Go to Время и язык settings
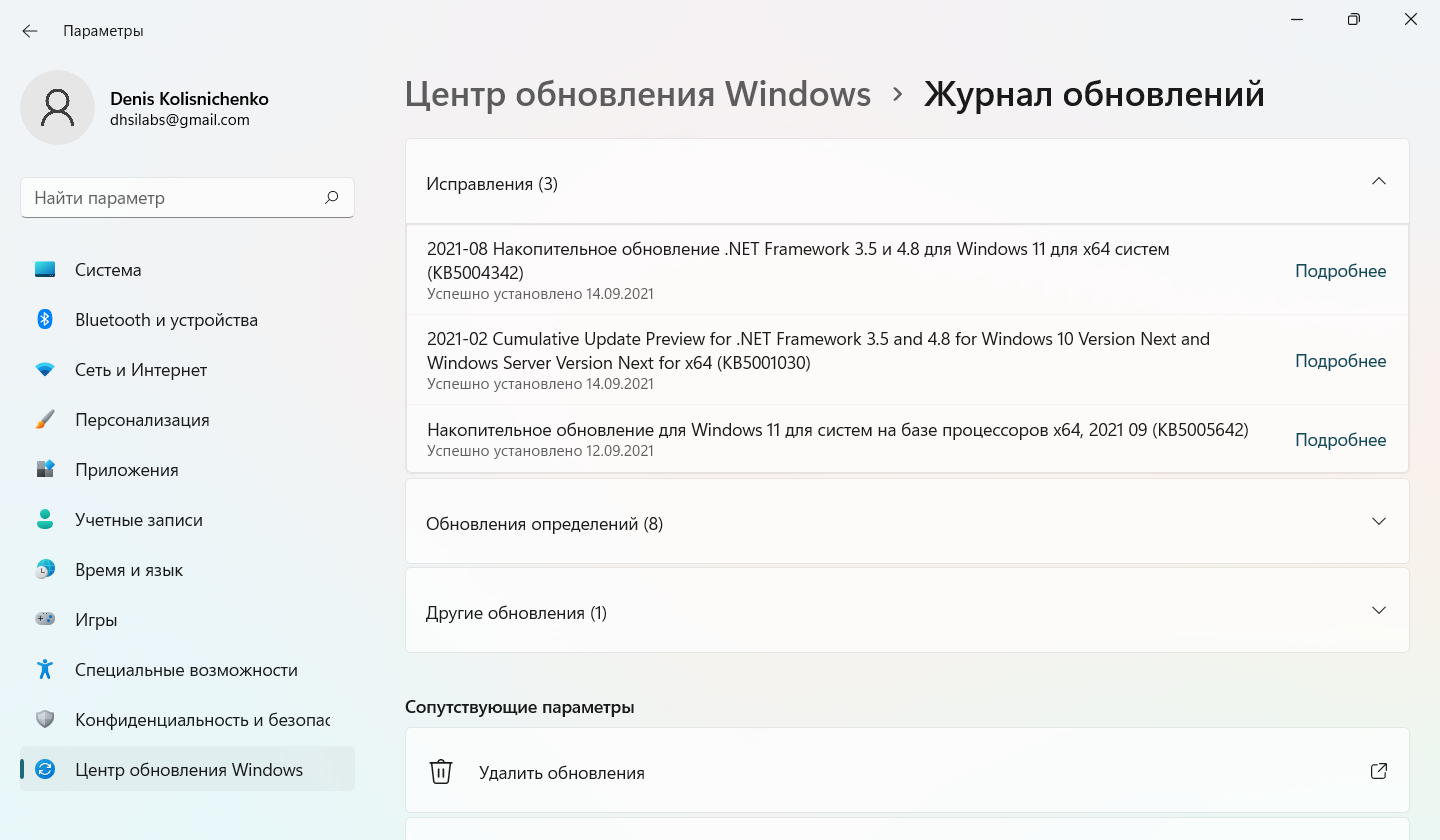 click(129, 570)
